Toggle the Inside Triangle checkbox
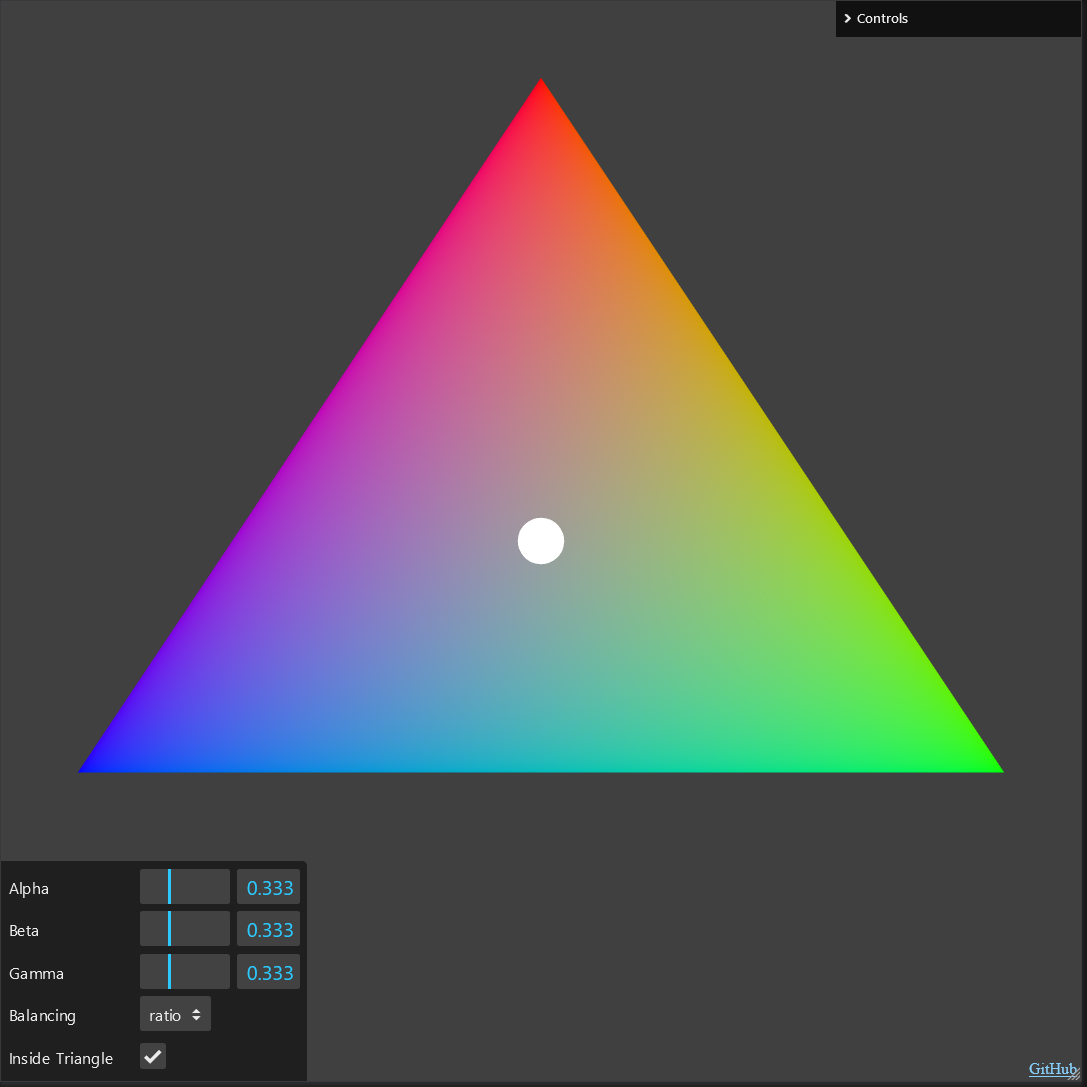Viewport: 1087px width, 1087px height. 153,1055
